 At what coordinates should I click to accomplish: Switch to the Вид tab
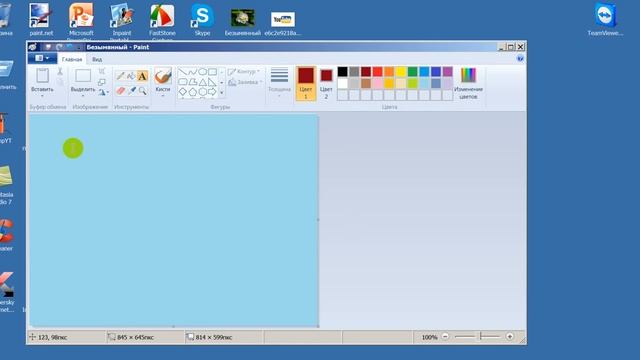click(97, 59)
